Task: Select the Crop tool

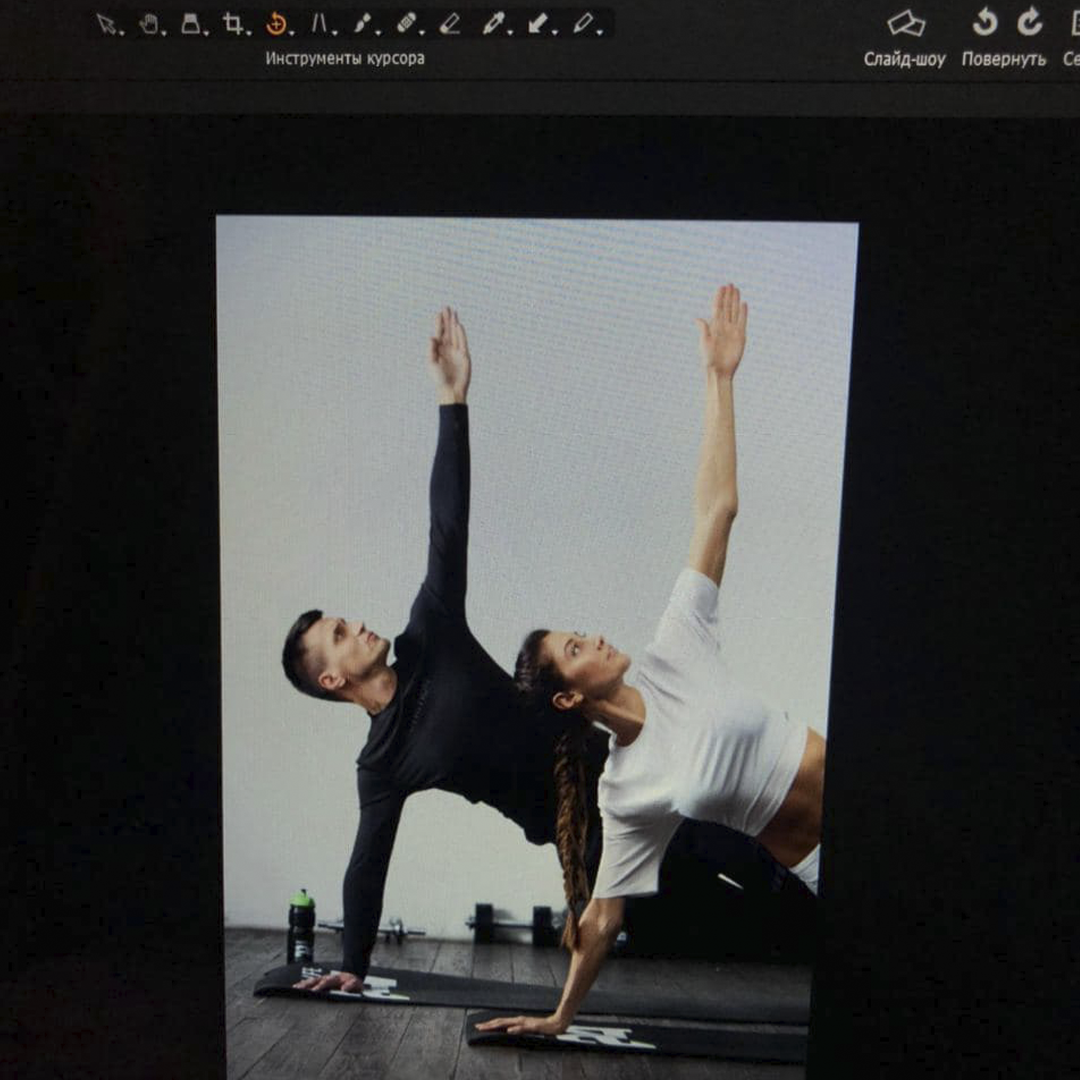Action: pos(233,24)
